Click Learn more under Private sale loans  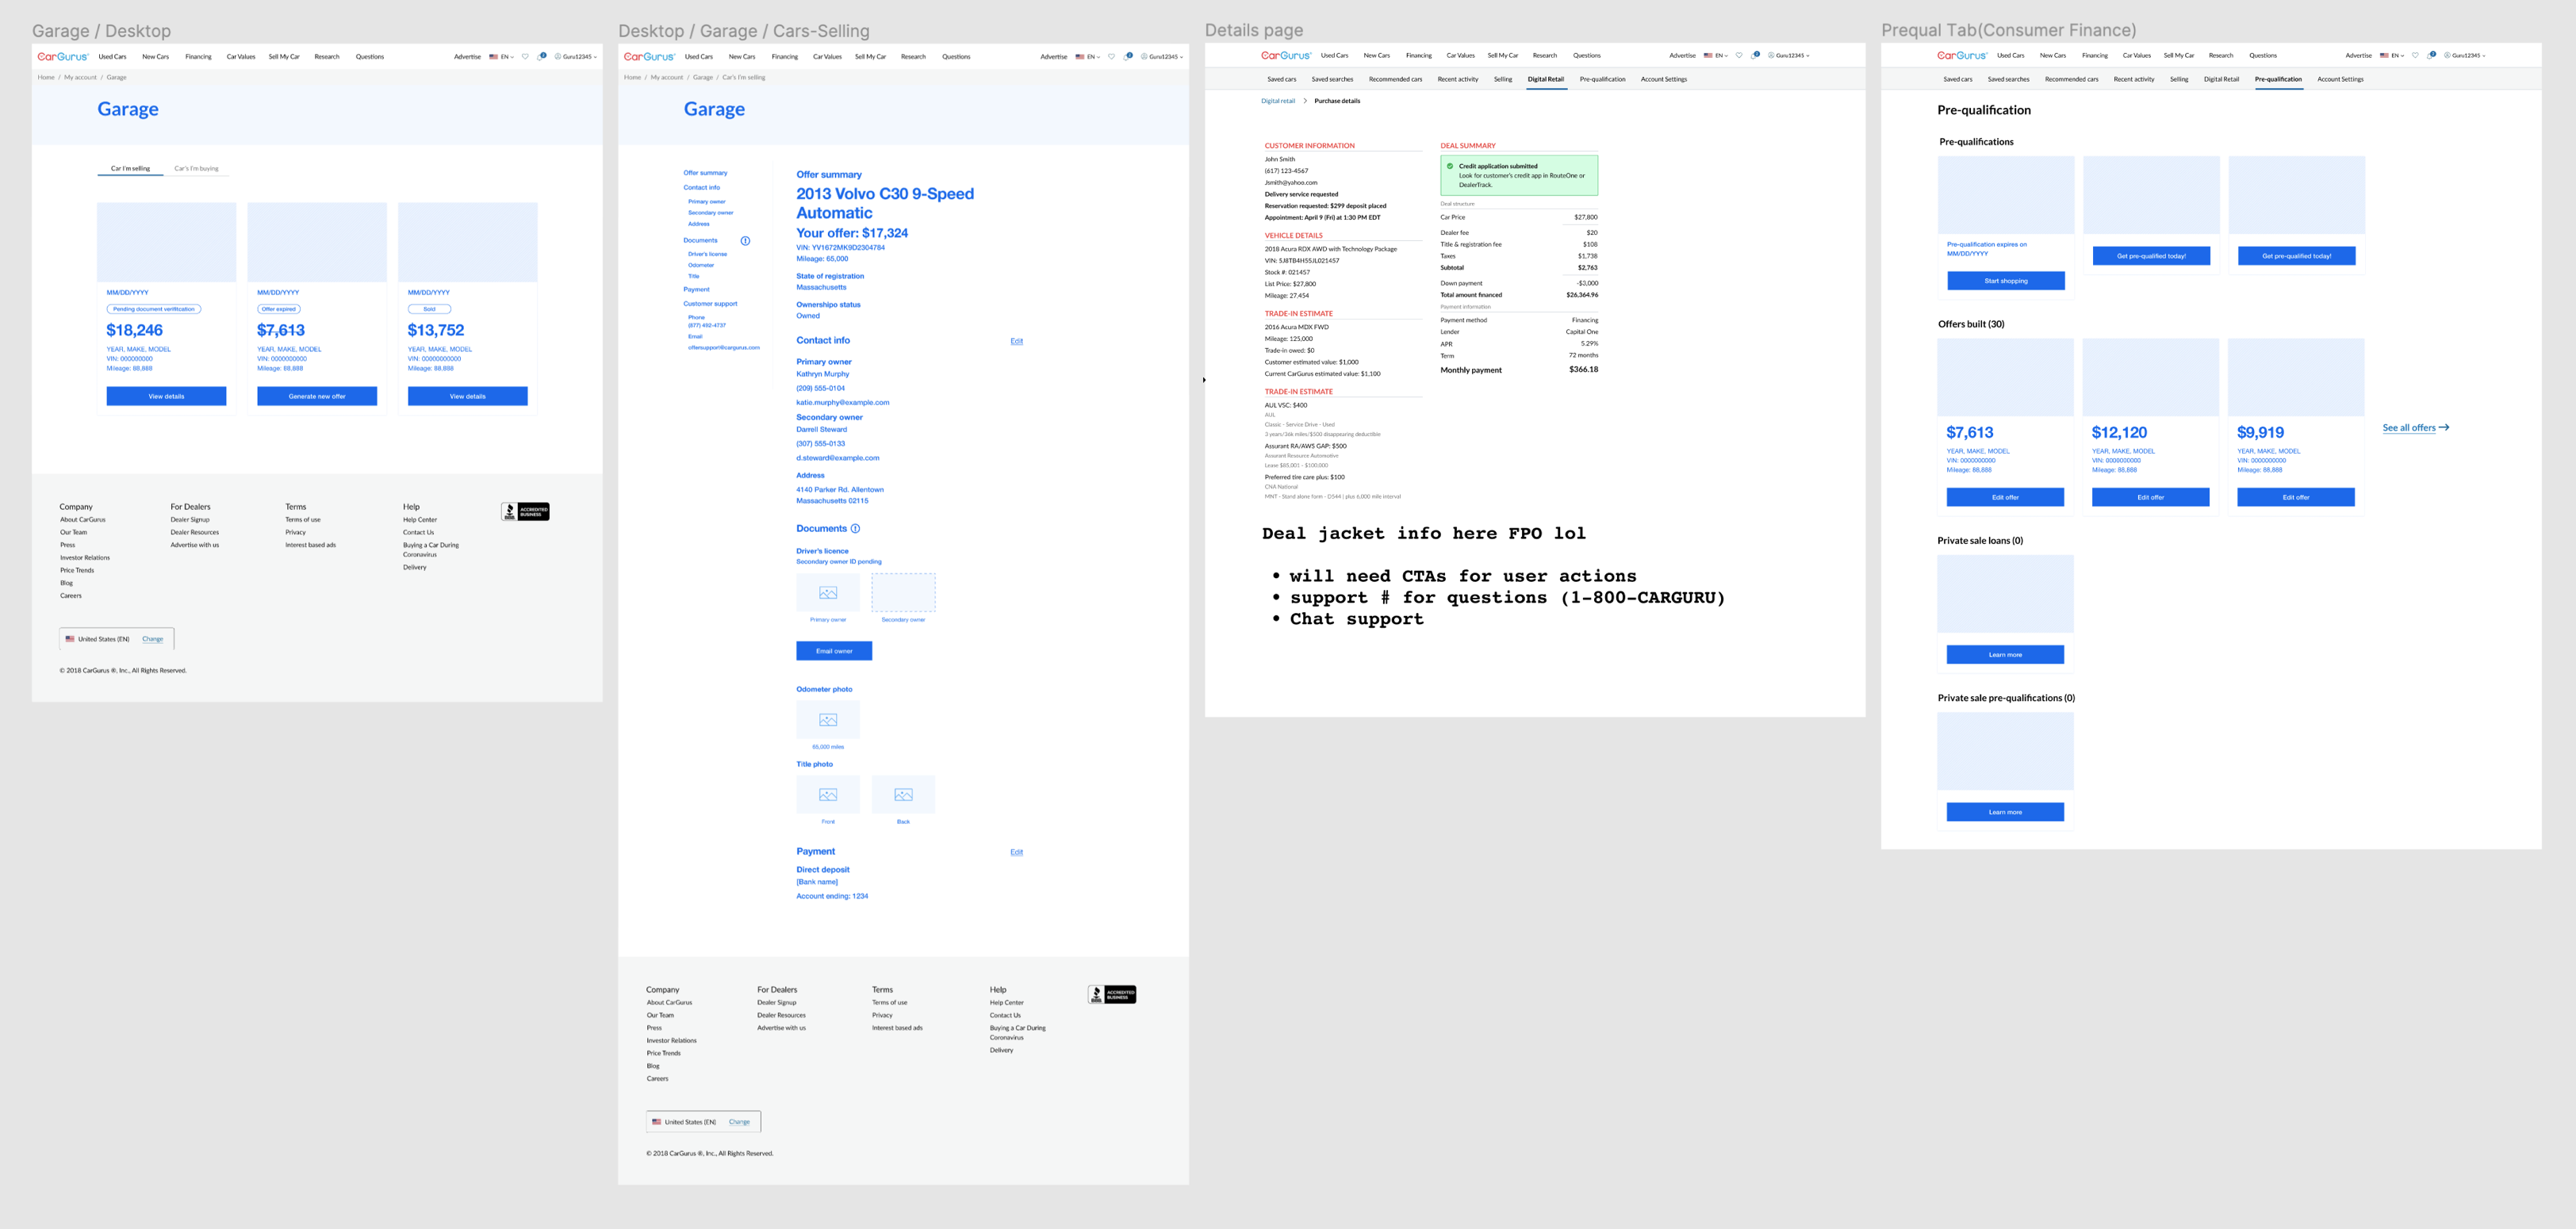pyautogui.click(x=2005, y=655)
